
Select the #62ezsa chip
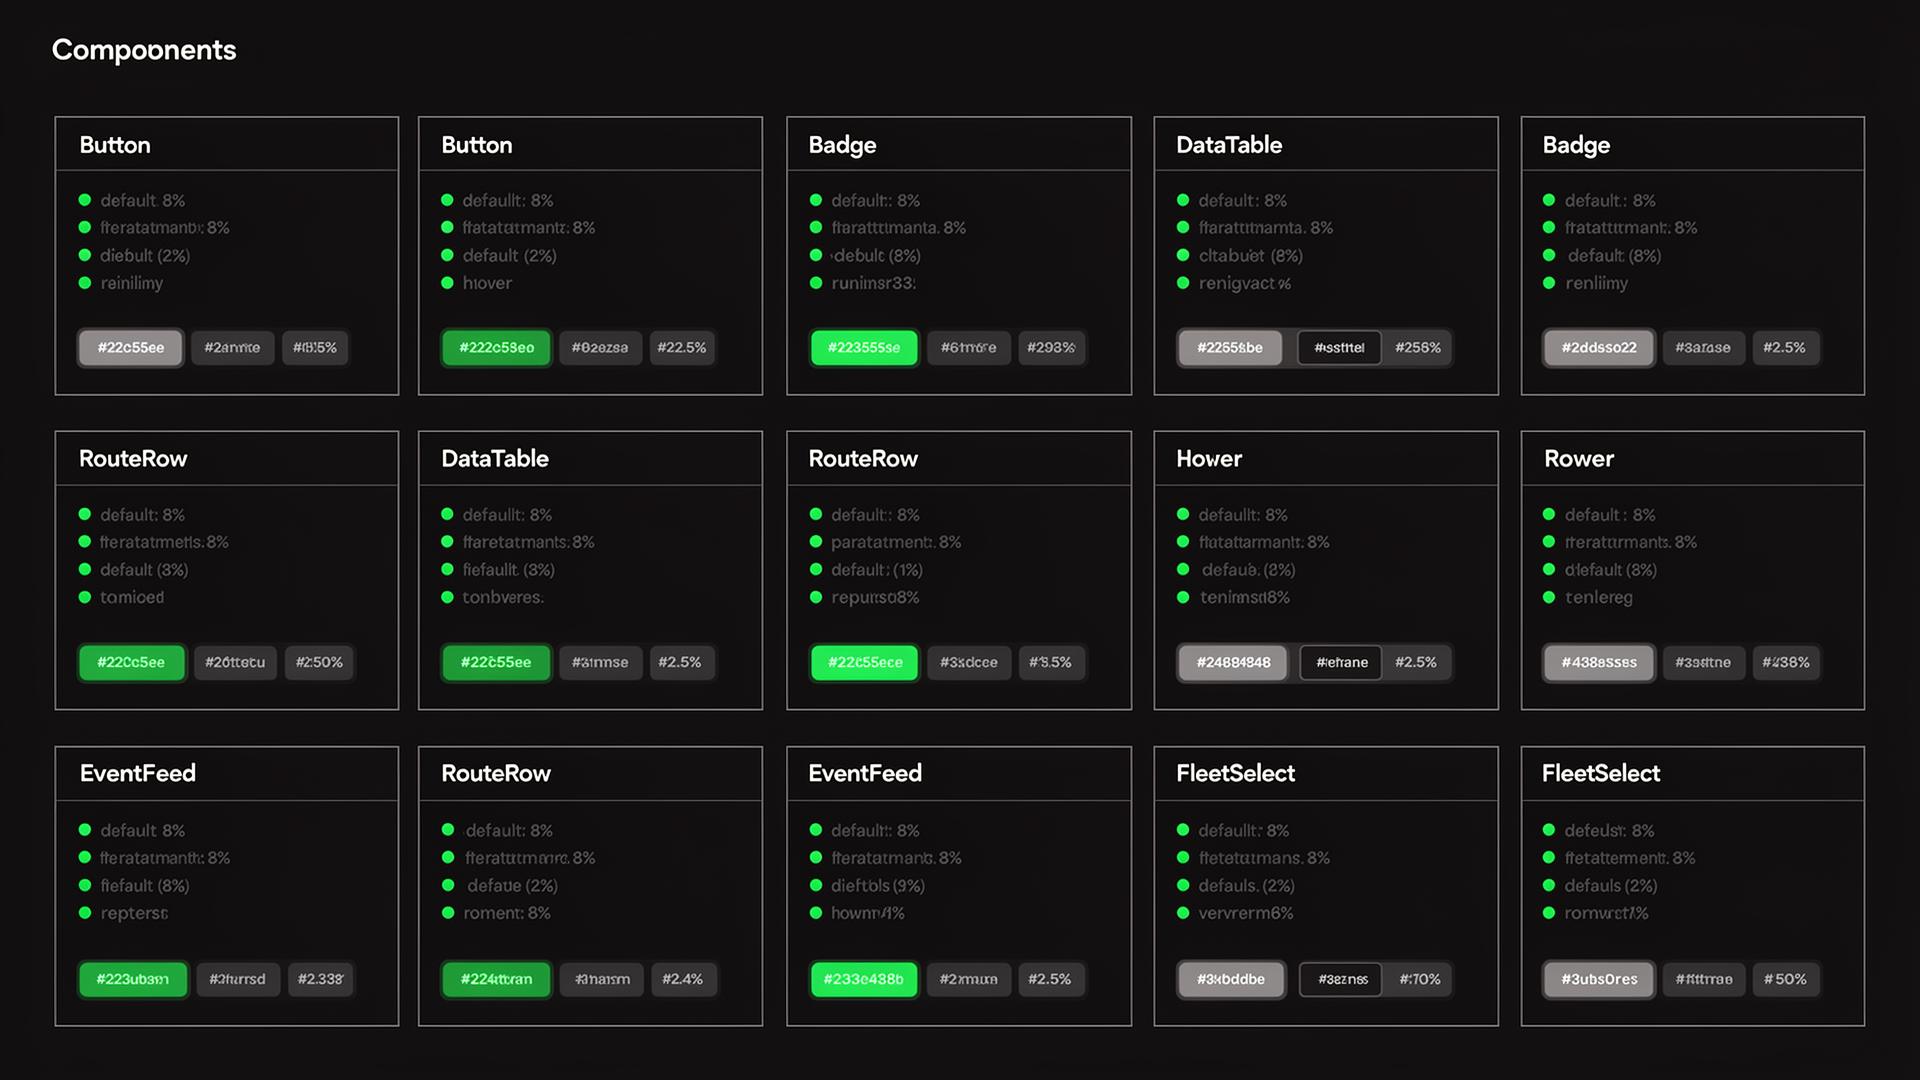[600, 348]
